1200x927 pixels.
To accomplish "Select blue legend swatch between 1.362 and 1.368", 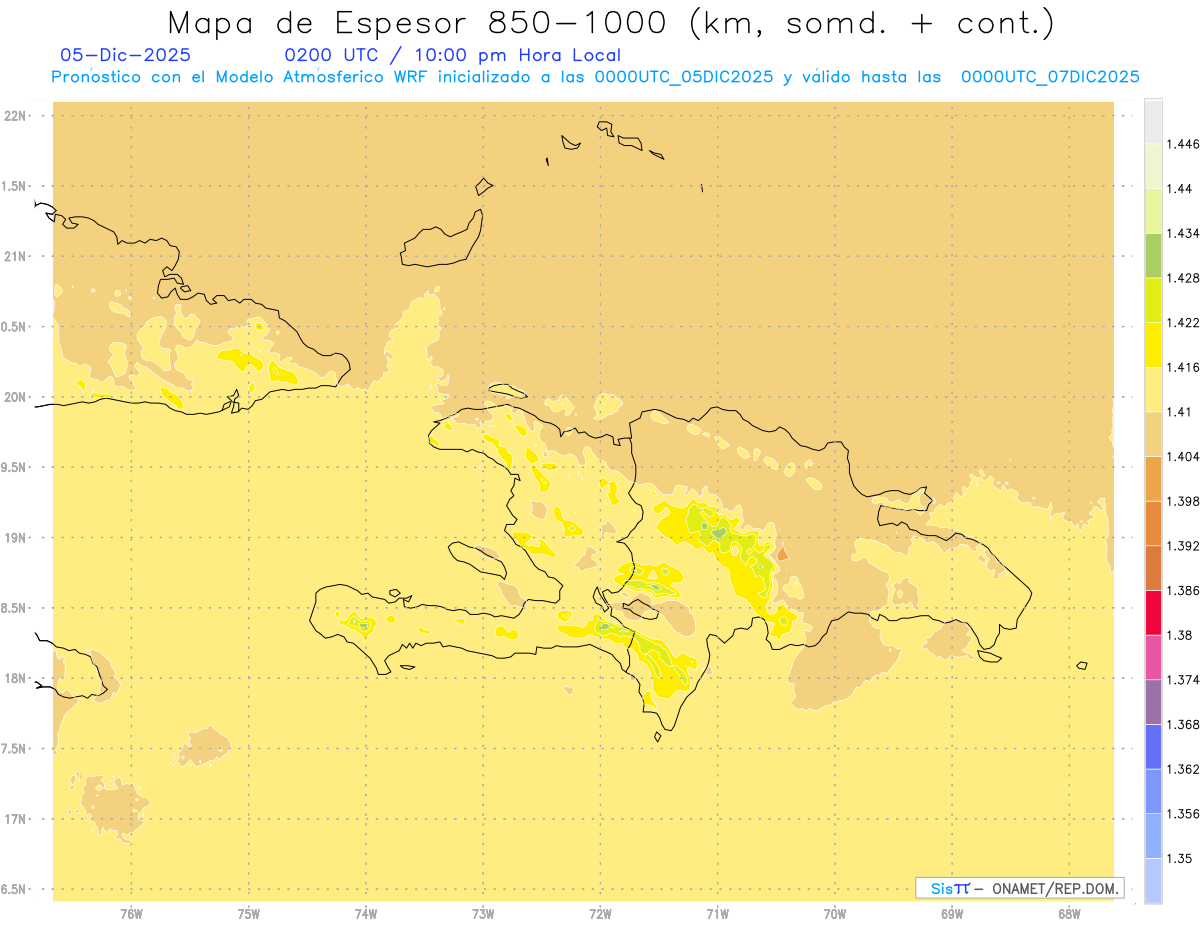I will (1153, 746).
